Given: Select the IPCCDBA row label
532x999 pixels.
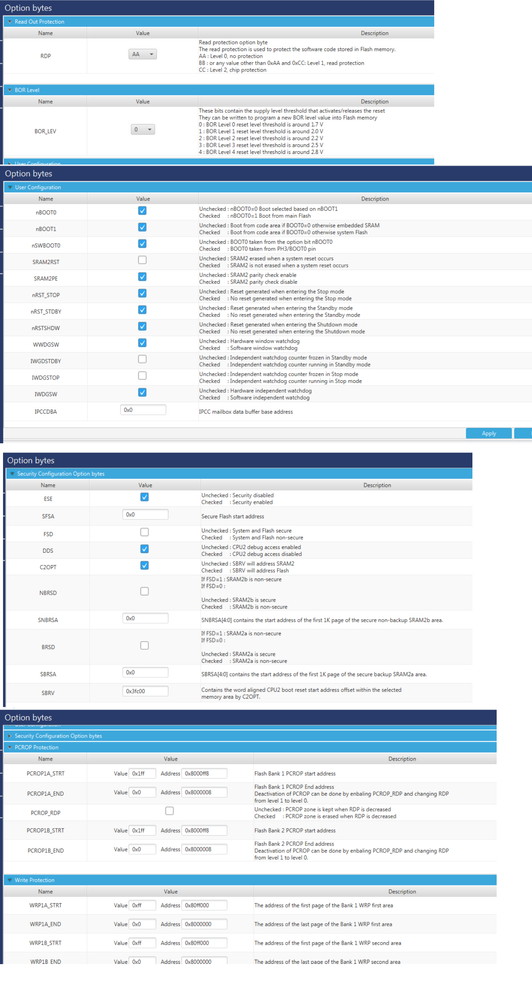Looking at the screenshot, I should coord(45,411).
